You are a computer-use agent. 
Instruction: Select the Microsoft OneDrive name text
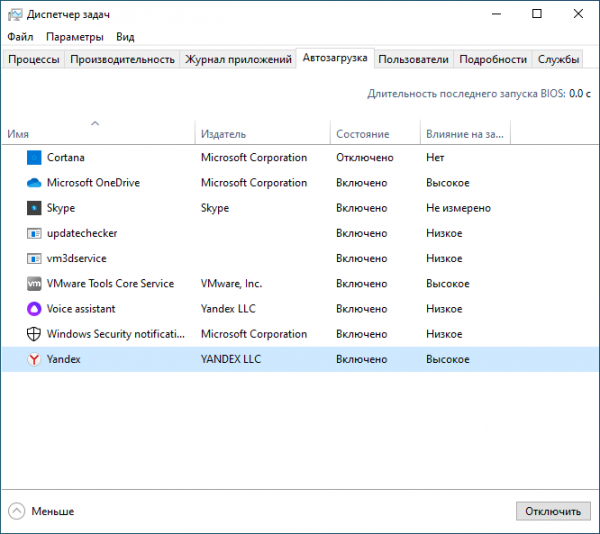click(93, 183)
